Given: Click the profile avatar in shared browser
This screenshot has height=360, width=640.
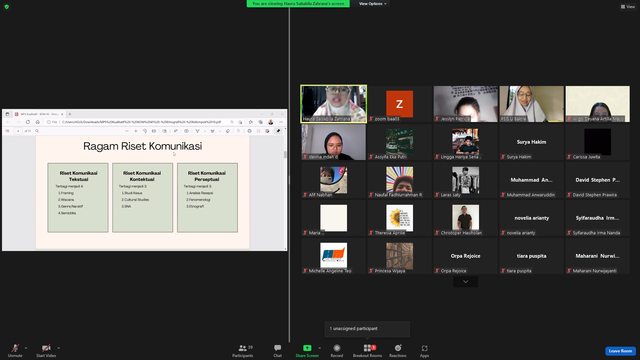Looking at the screenshot, I should click(x=271, y=122).
